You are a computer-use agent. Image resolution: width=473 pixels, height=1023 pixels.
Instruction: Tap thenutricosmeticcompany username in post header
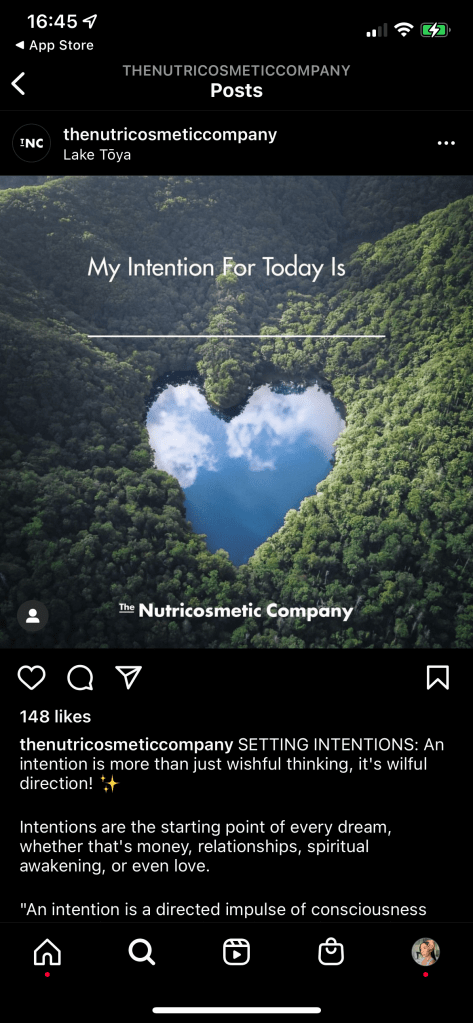coord(170,134)
